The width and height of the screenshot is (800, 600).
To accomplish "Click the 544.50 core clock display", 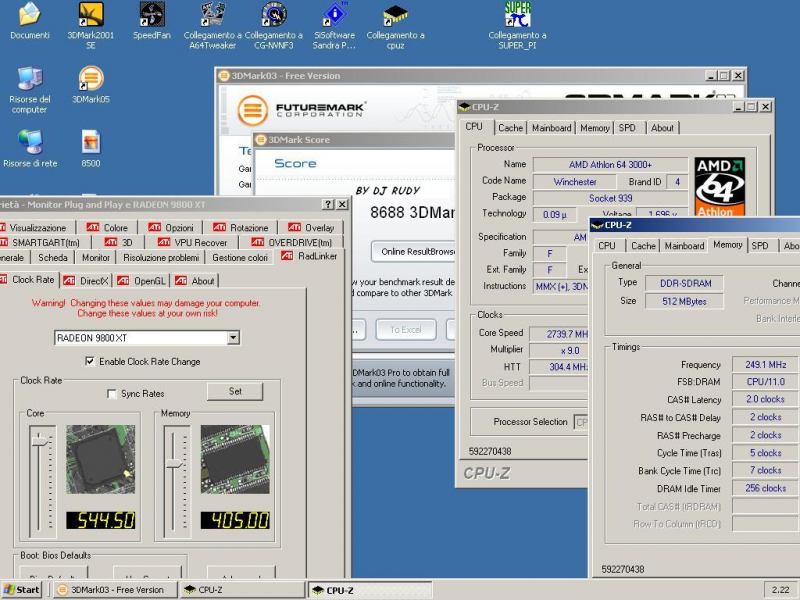I will [101, 520].
